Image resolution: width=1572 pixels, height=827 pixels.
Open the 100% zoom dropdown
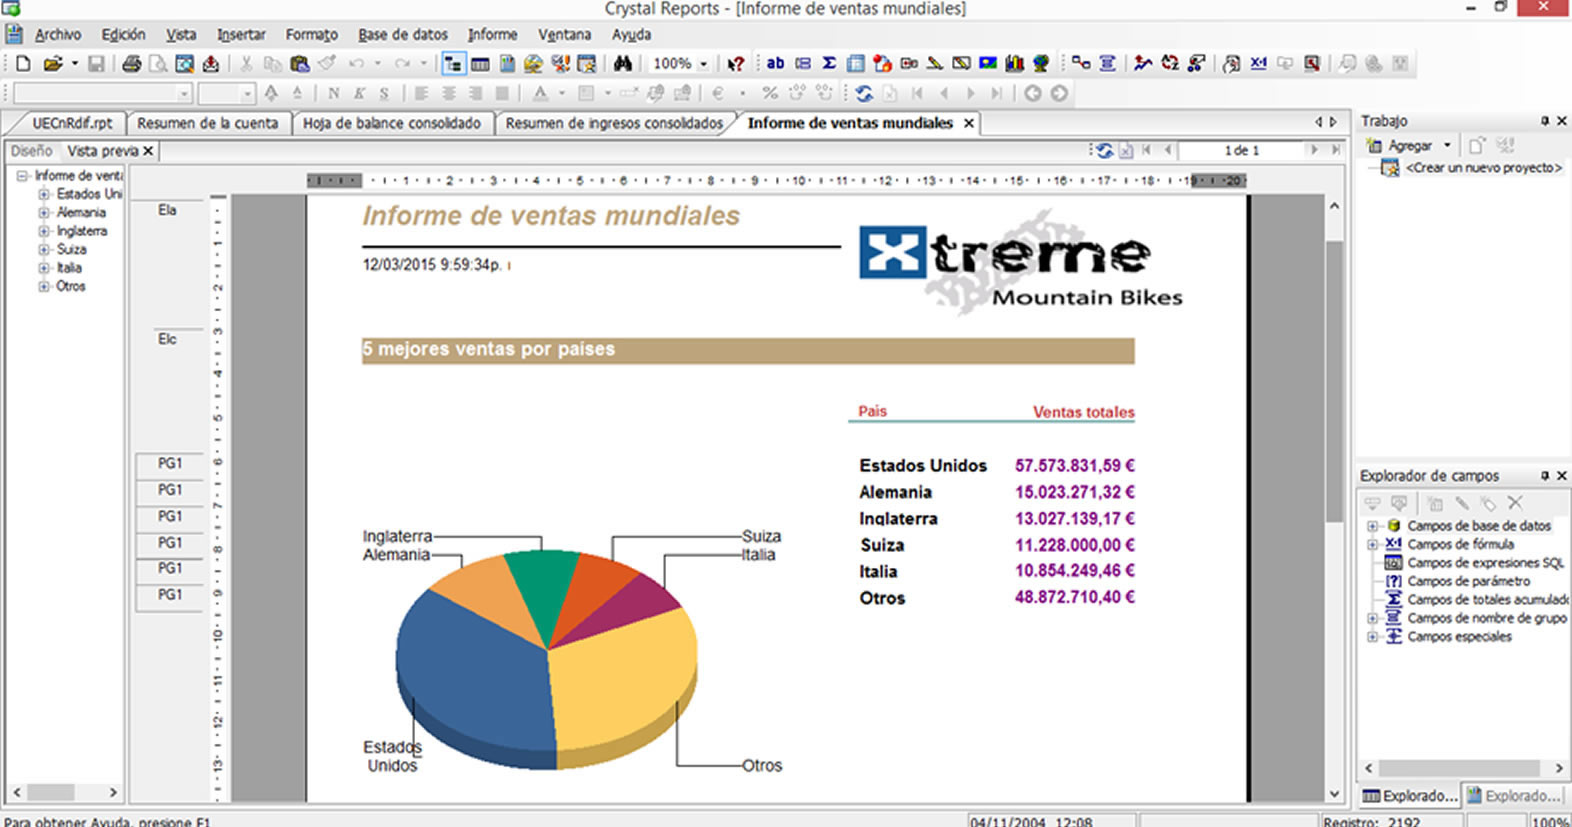[x=703, y=64]
